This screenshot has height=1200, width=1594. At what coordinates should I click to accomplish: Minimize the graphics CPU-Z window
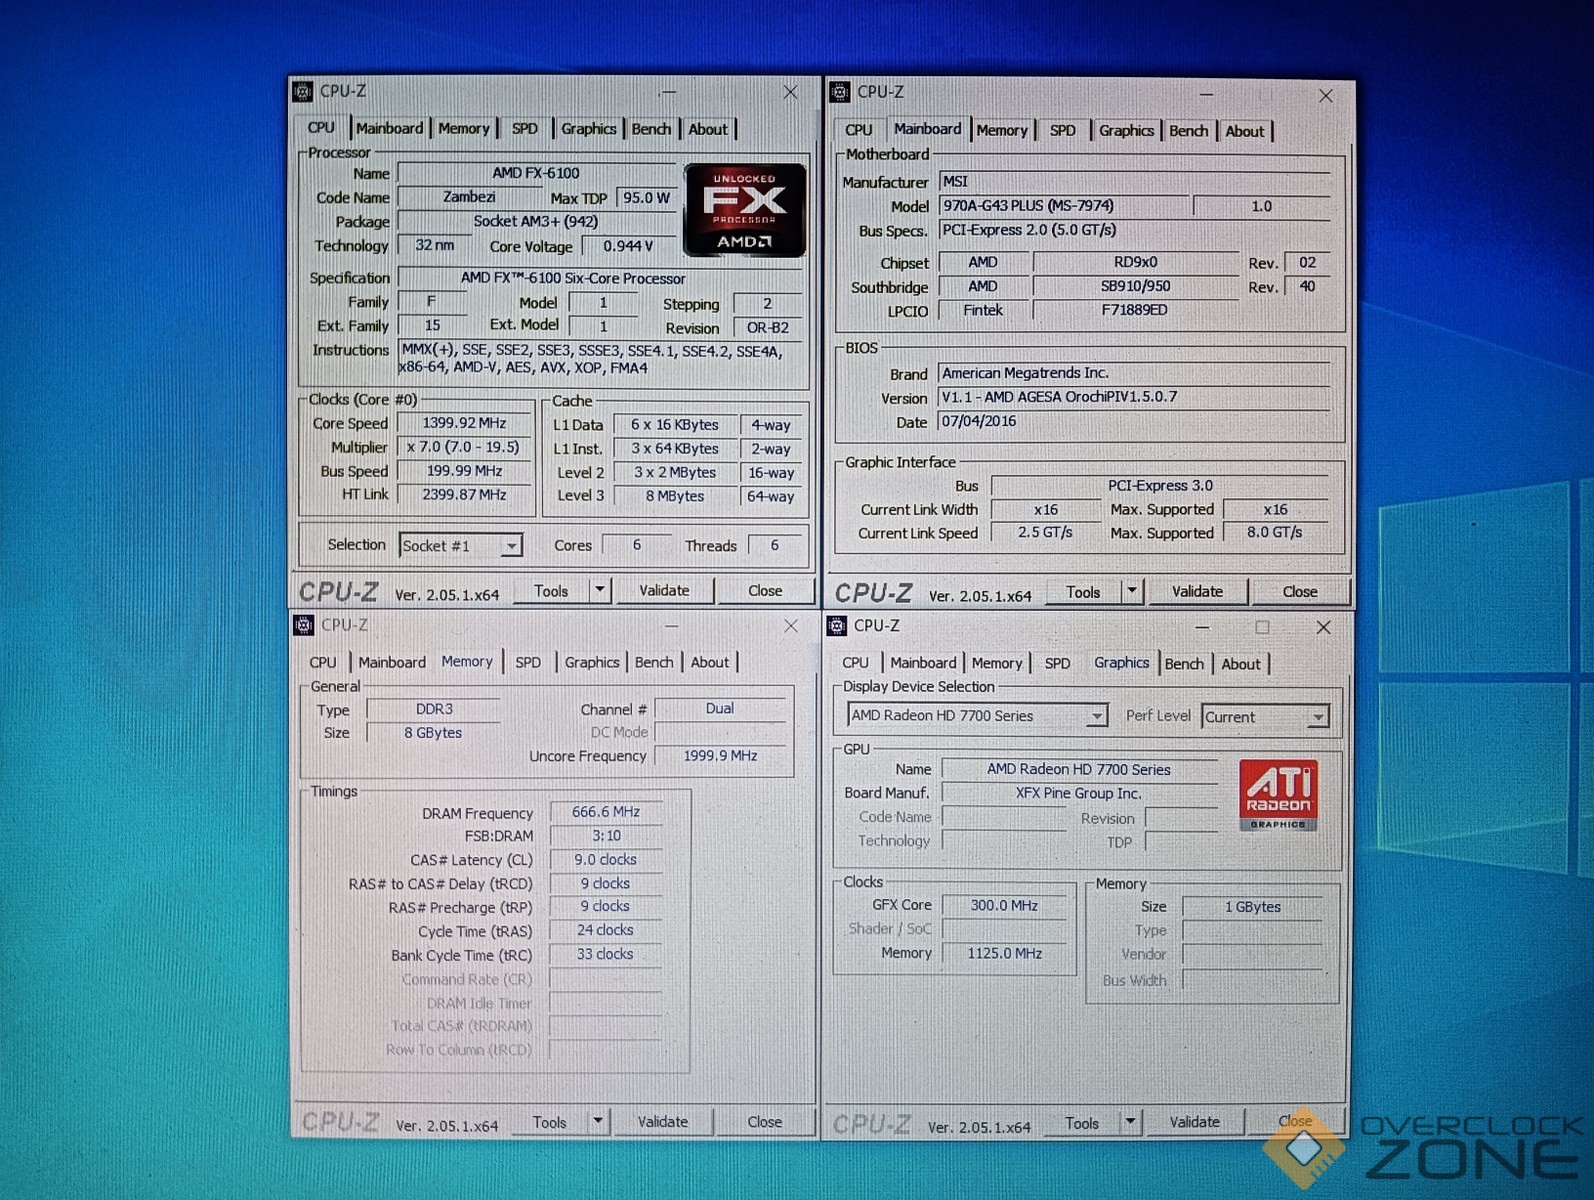(1202, 627)
